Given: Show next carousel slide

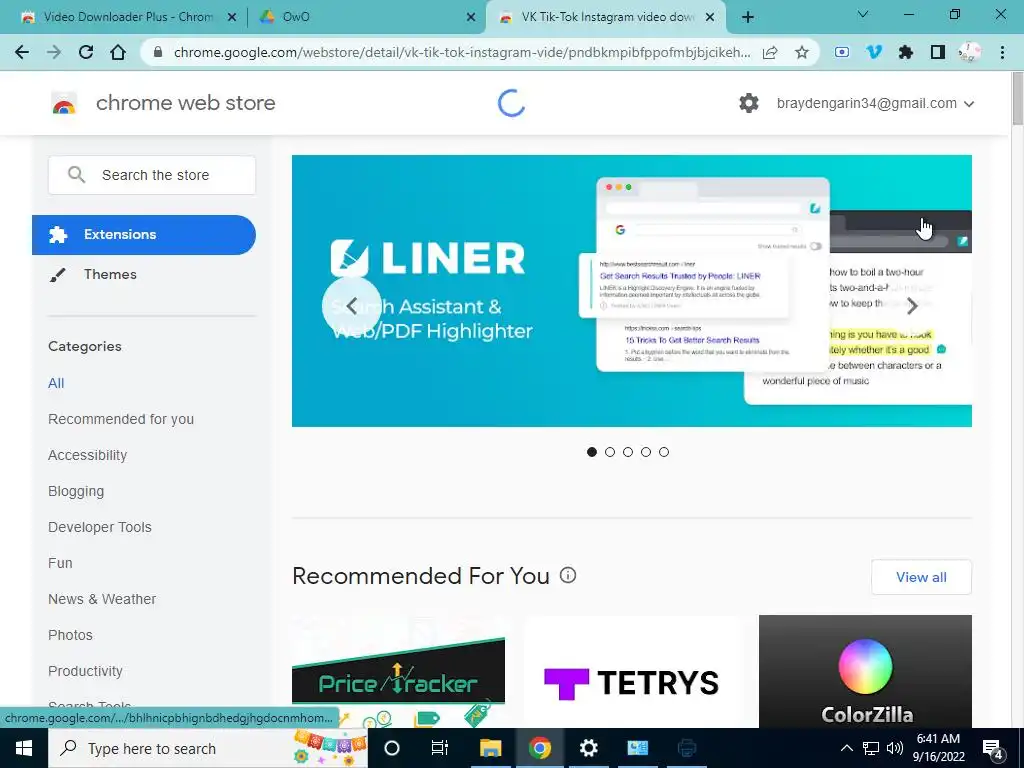Looking at the screenshot, I should (912, 306).
